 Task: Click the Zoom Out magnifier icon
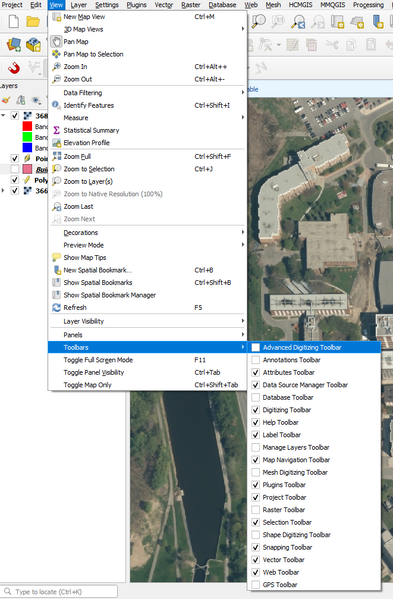[x=56, y=79]
